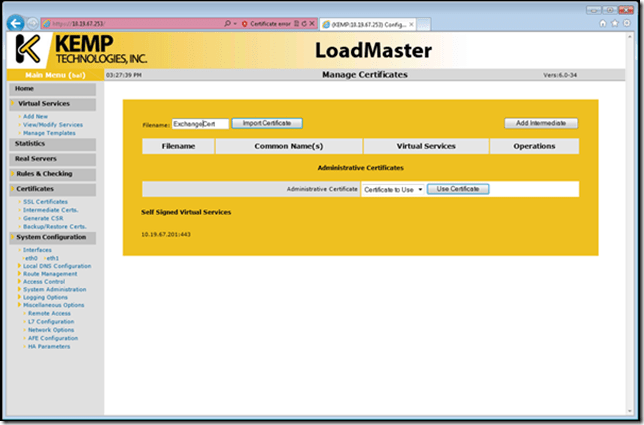Open browser Tools gear icon
Viewport: 644px width, 425px height.
click(x=626, y=22)
